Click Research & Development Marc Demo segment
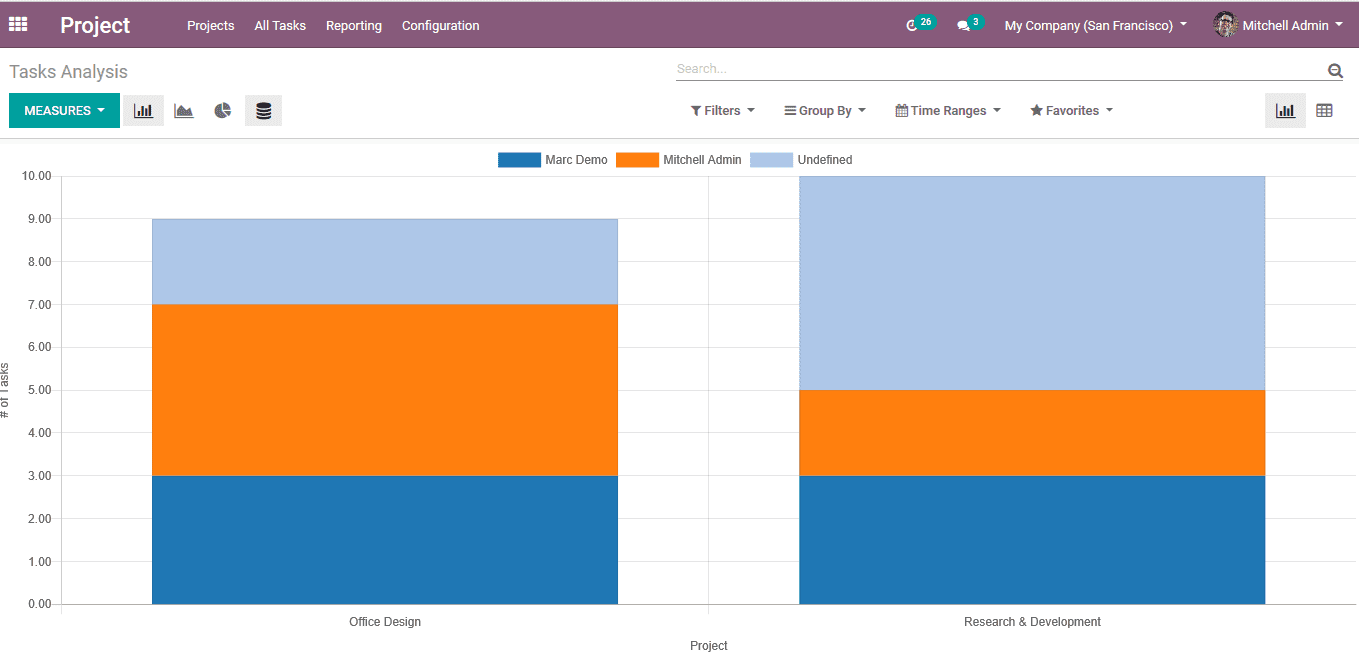The width and height of the screenshot is (1359, 653). click(x=1032, y=540)
